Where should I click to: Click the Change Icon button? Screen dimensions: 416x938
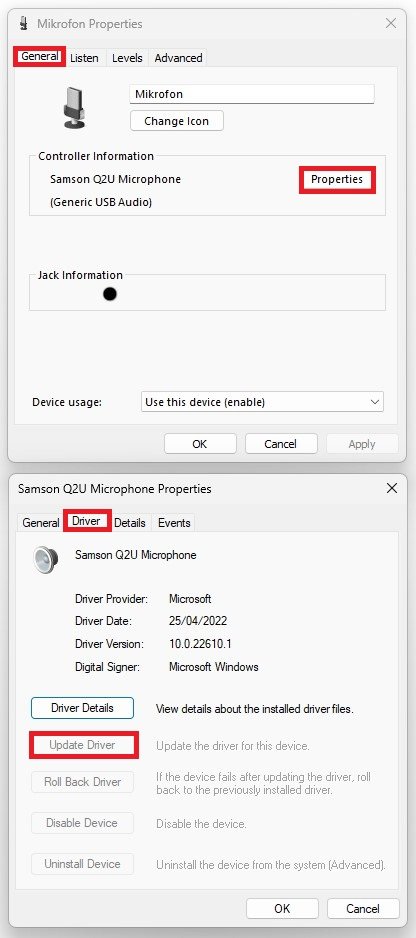[177, 121]
